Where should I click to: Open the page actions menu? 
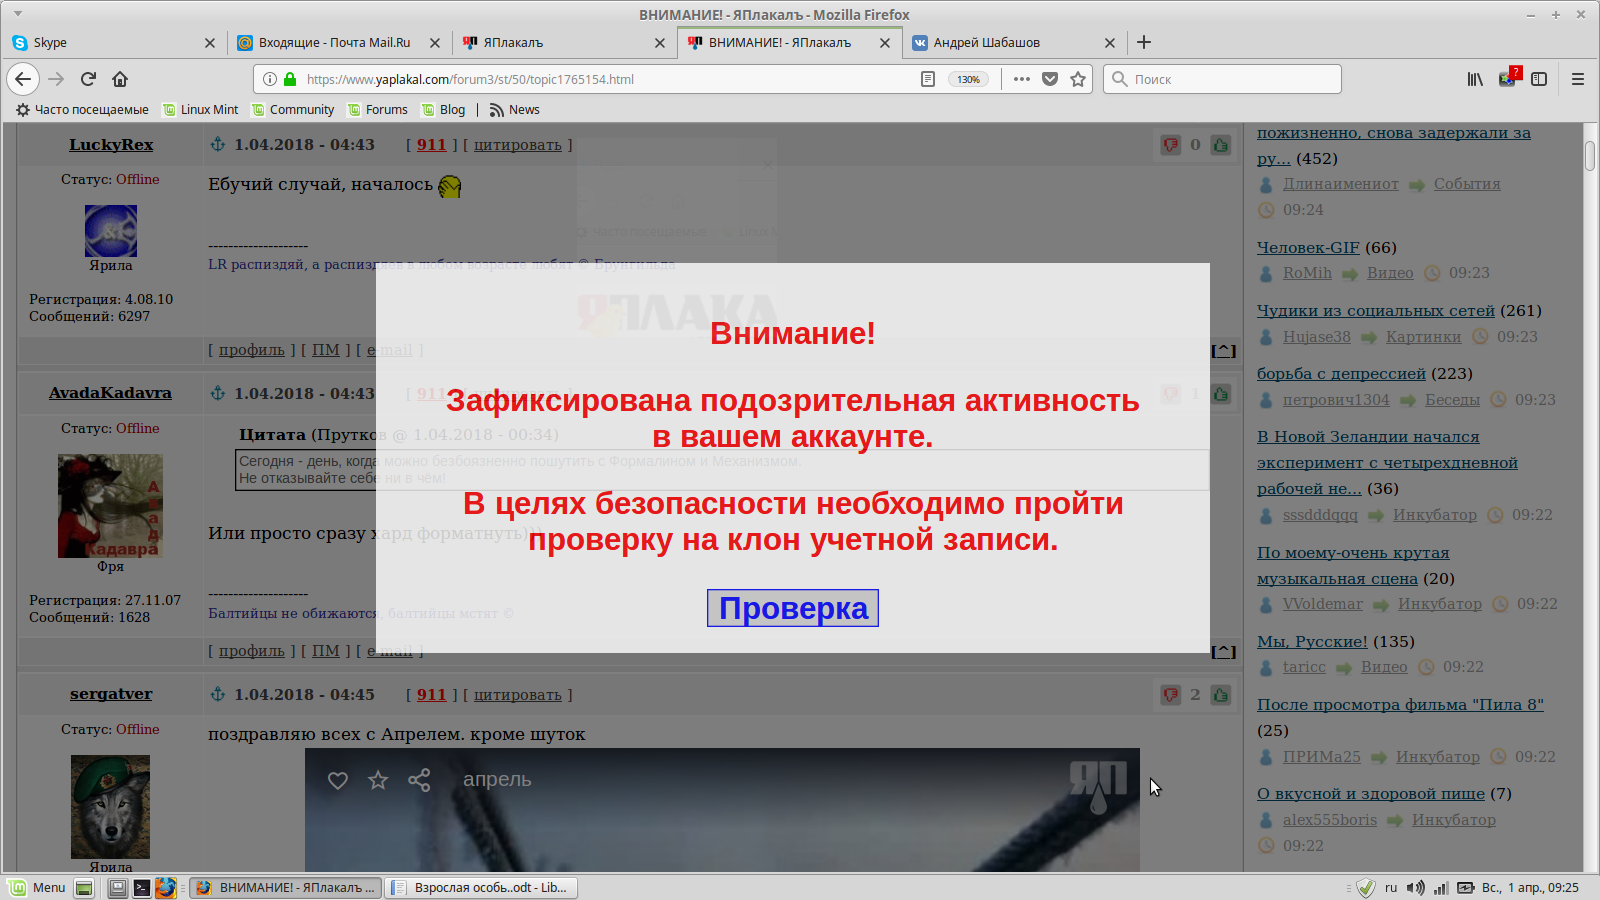[x=1021, y=79]
